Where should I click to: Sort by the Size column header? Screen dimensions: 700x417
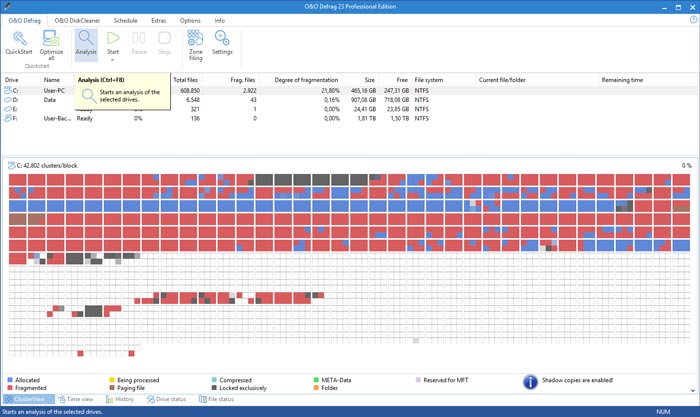pos(370,80)
